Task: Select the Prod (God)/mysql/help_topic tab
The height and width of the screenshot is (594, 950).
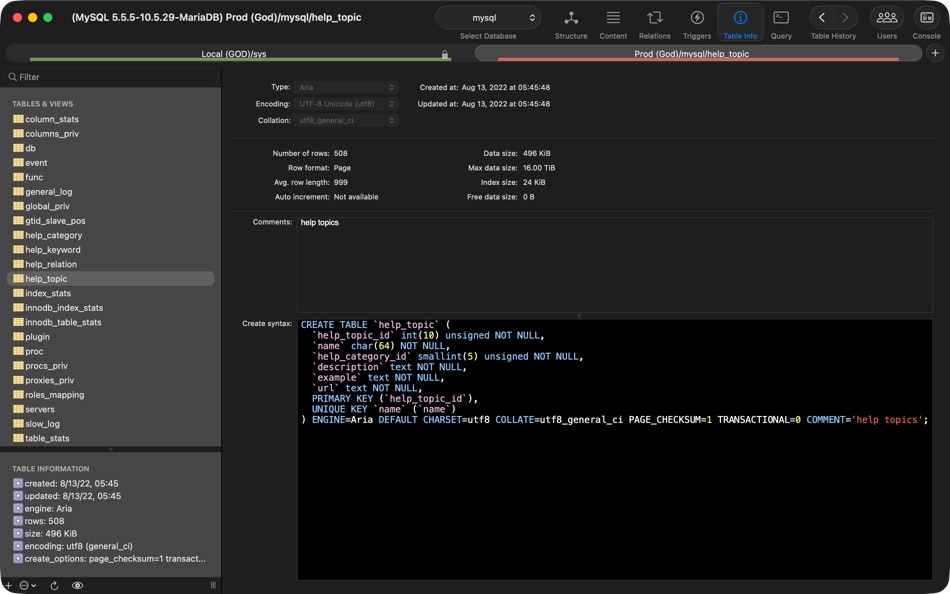Action: pyautogui.click(x=691, y=54)
